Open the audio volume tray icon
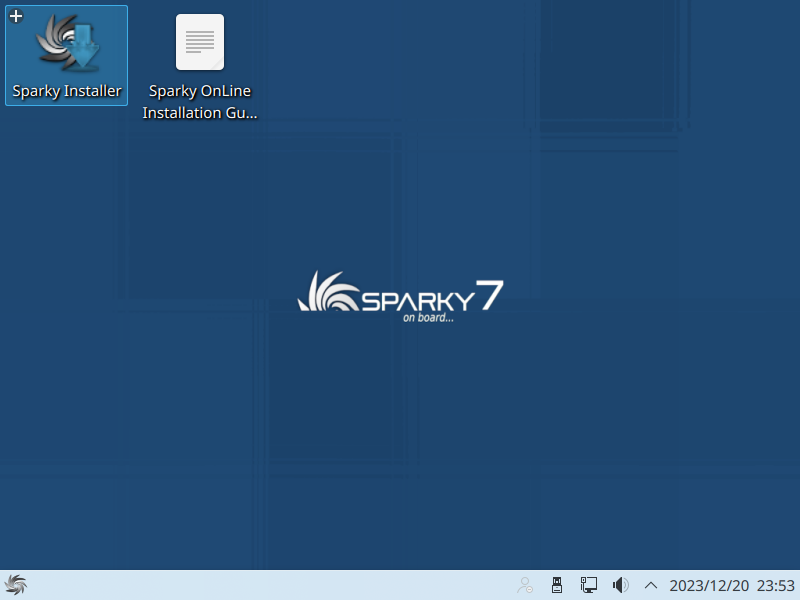The width and height of the screenshot is (800, 600). coord(620,585)
